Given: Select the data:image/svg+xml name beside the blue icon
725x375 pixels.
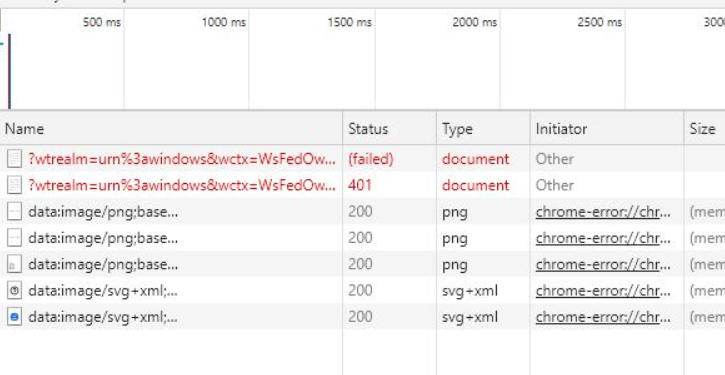Looking at the screenshot, I should pyautogui.click(x=103, y=317).
